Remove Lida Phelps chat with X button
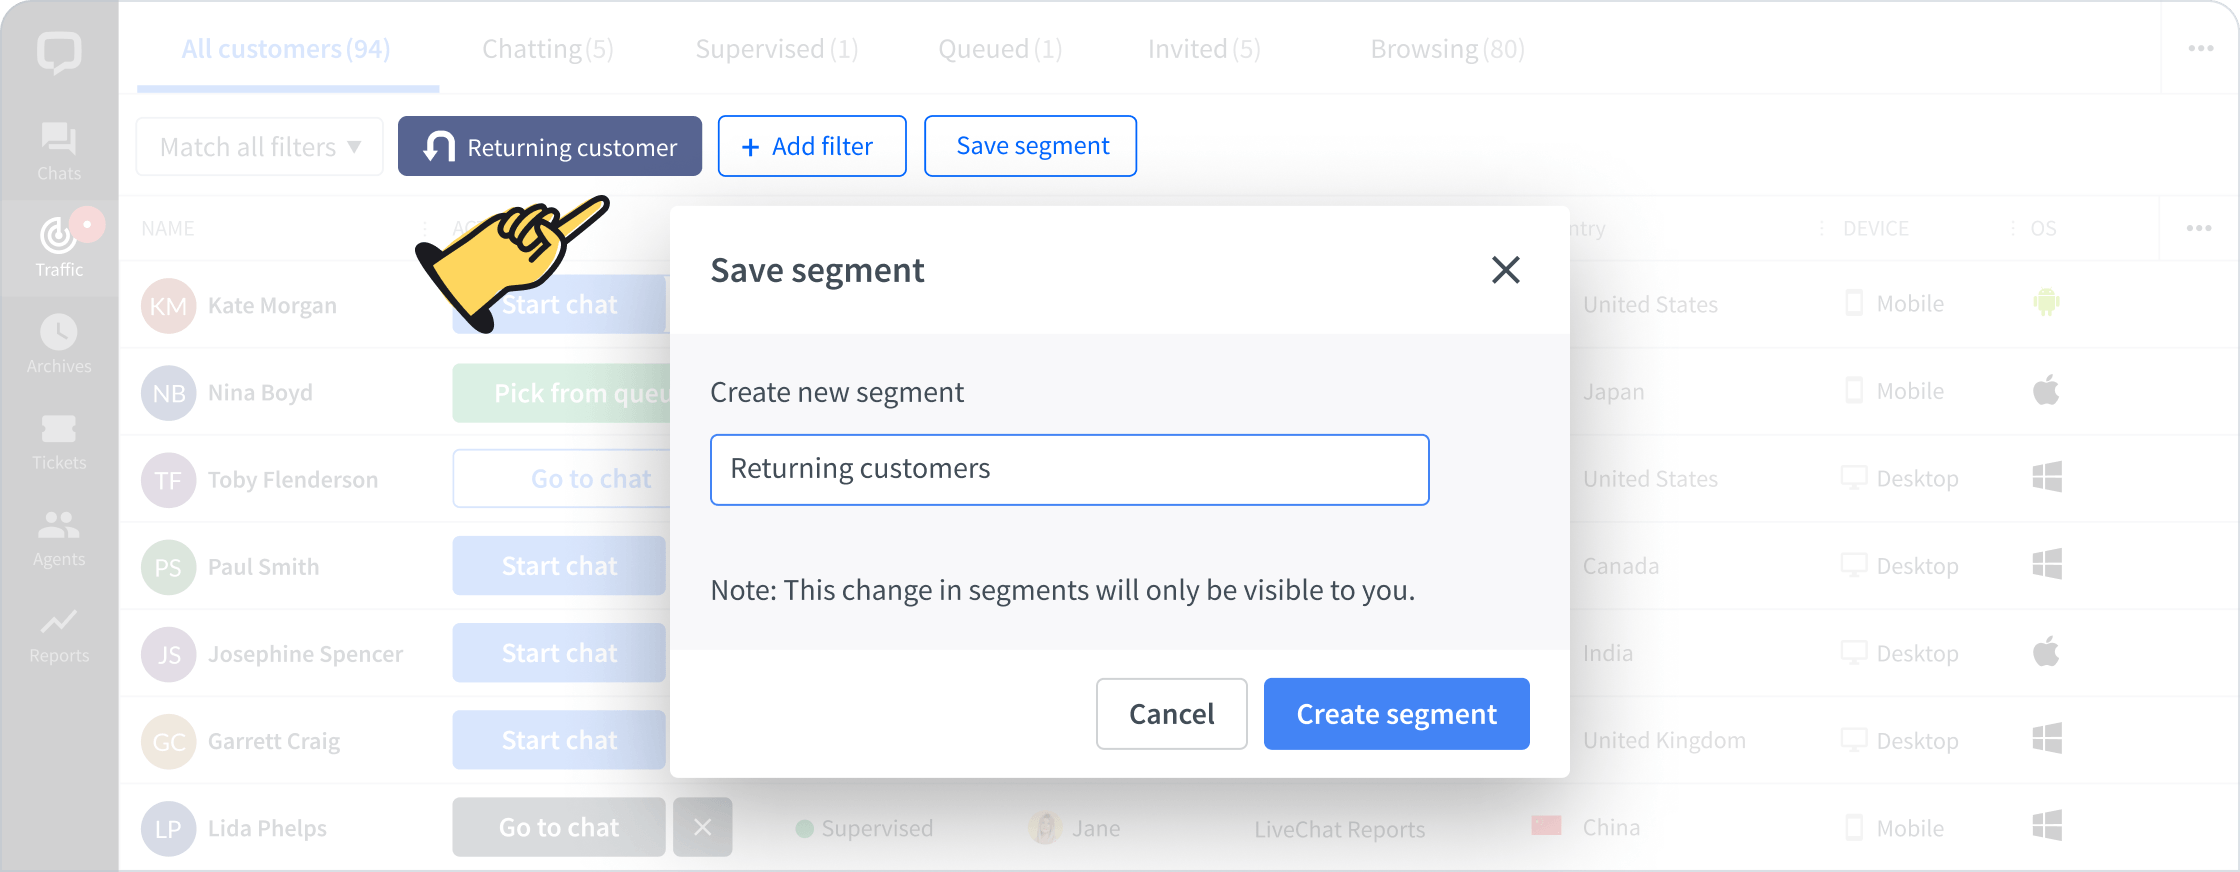Image resolution: width=2240 pixels, height=872 pixels. (702, 827)
